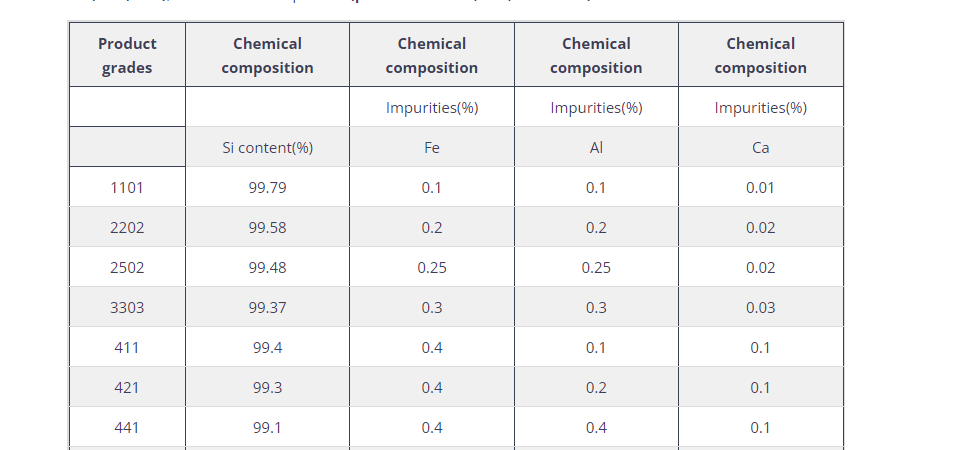Viewport: 978px width, 450px height.
Task: Select the 0.01 Ca impurity cell
Action: [760, 188]
